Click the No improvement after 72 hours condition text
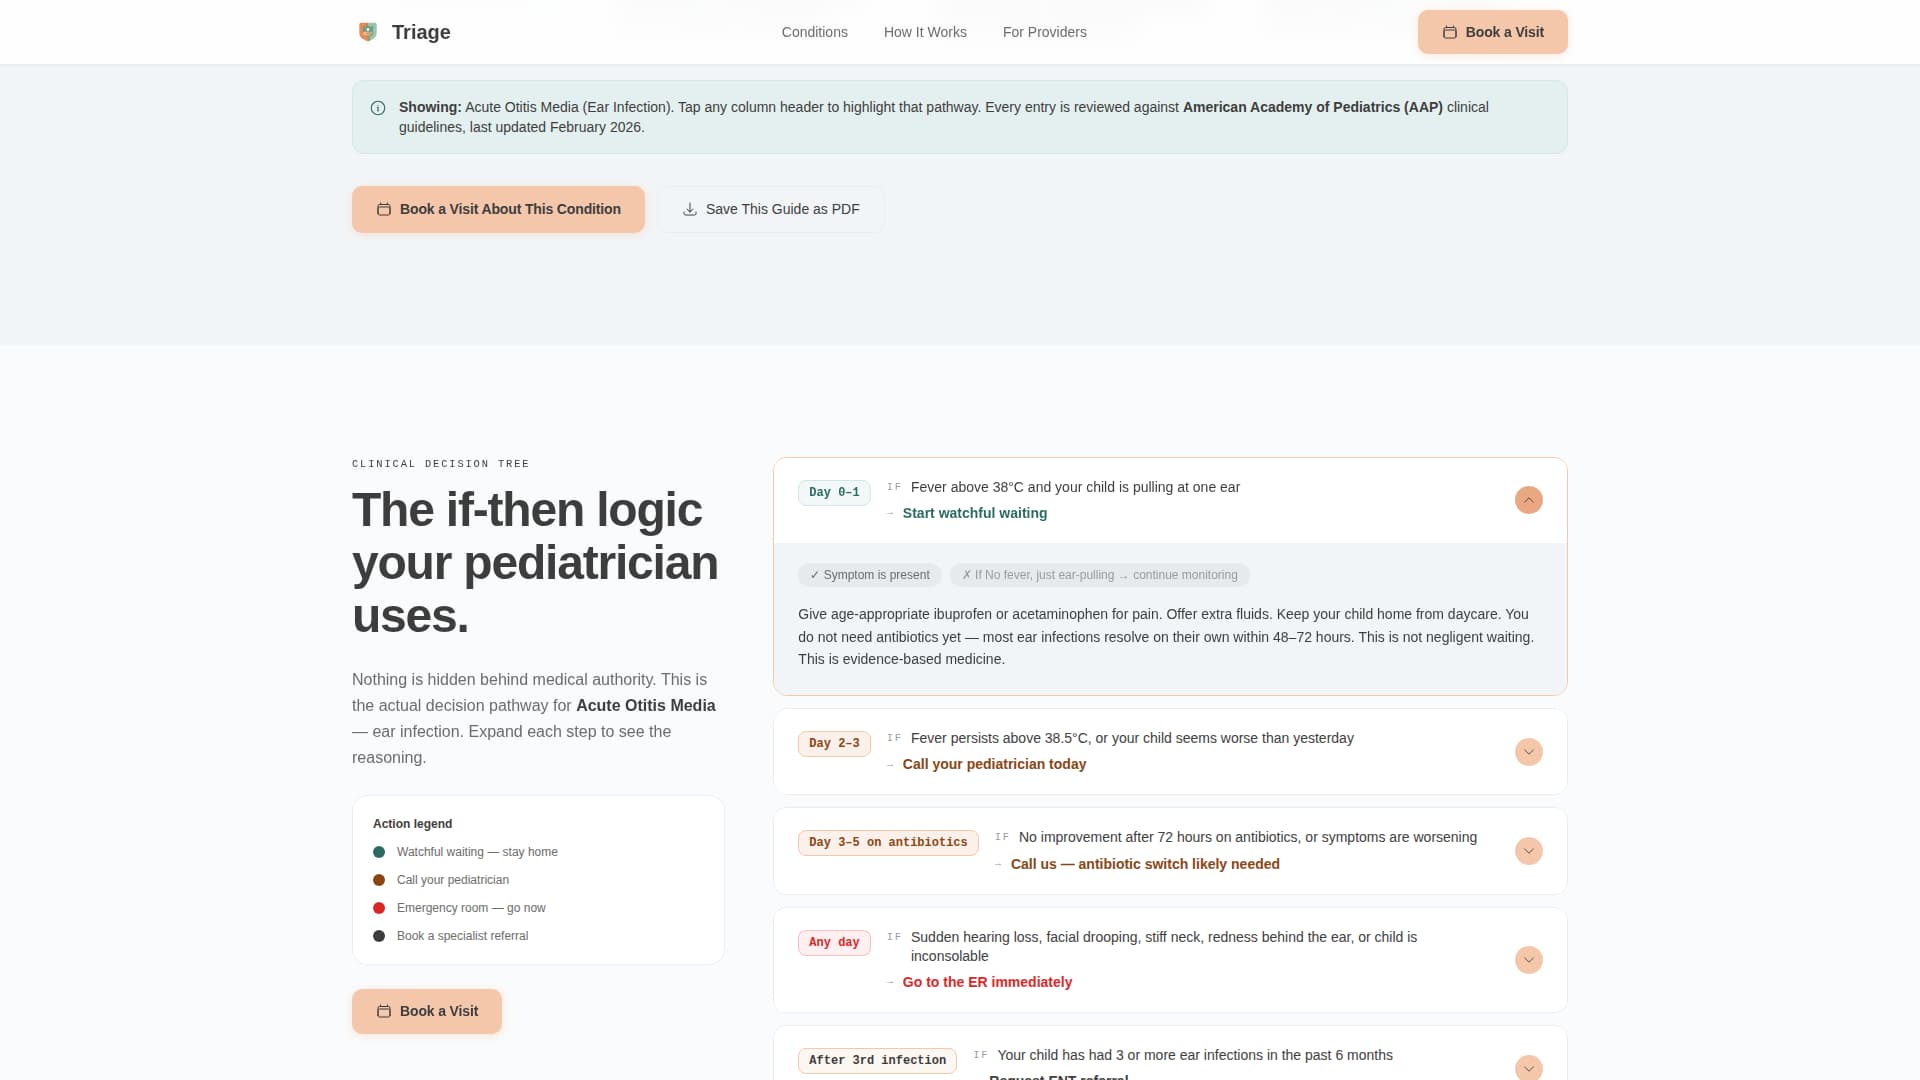 point(1248,837)
